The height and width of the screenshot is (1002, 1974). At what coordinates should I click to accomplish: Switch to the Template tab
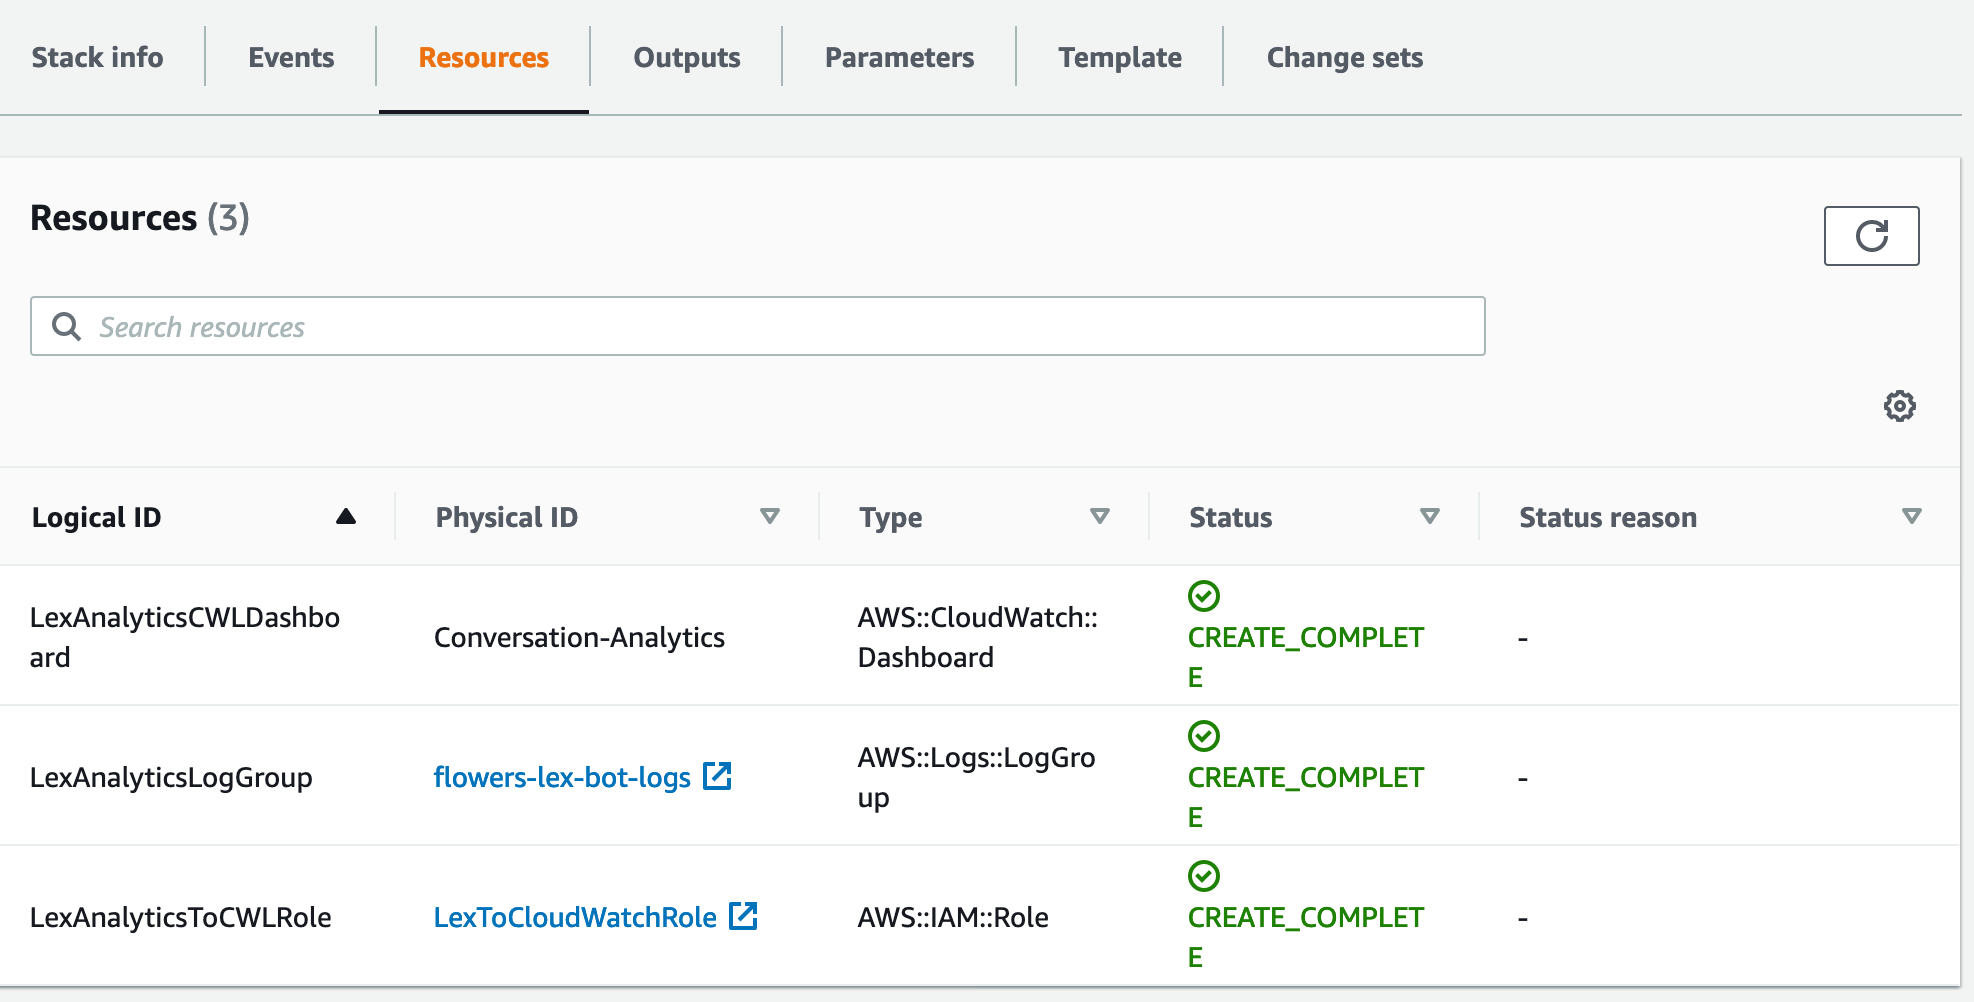[x=1120, y=57]
